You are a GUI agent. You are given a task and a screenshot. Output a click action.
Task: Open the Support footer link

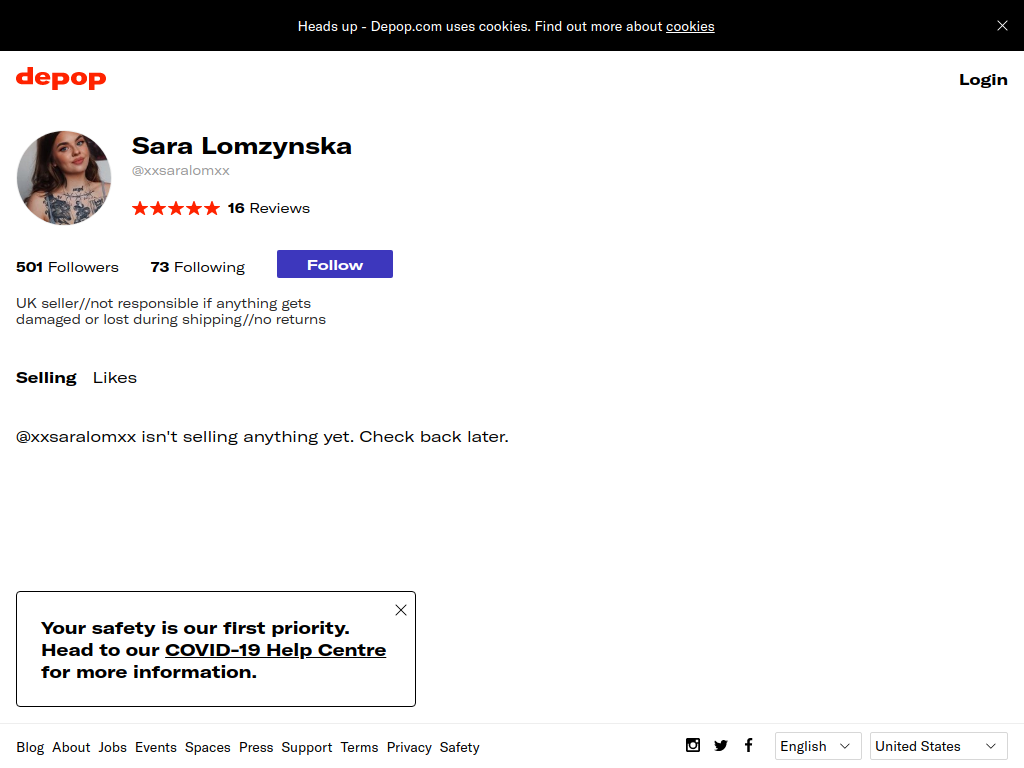pos(307,747)
